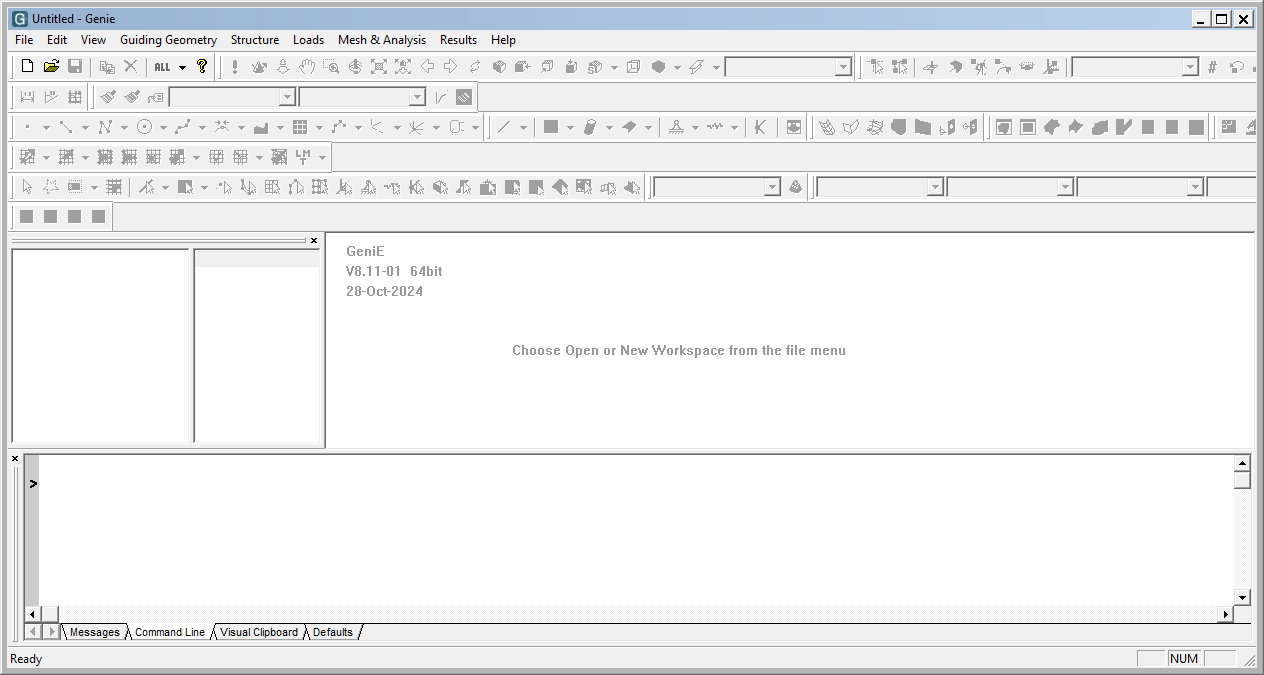Screen dimensions: 1264x675
Task: Create a new workspace with New icon
Action: (27, 67)
